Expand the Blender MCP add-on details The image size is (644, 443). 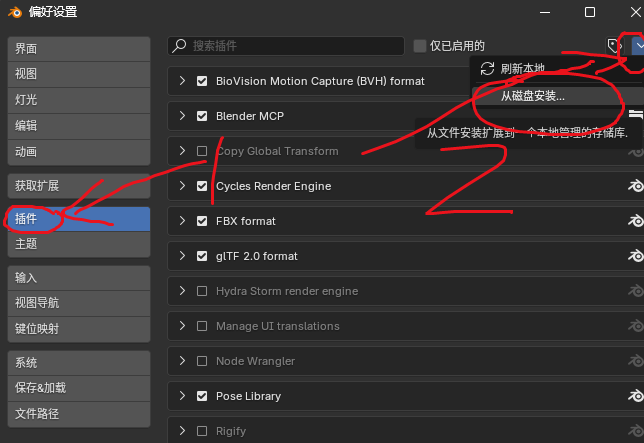tap(182, 116)
